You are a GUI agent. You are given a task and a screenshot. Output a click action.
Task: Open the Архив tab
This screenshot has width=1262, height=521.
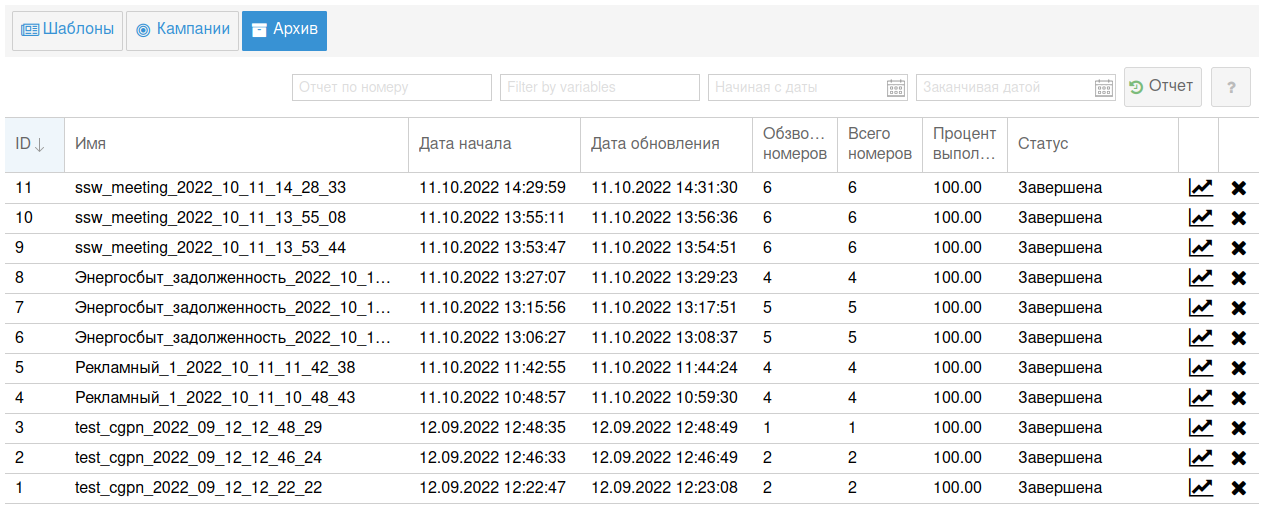[284, 30]
